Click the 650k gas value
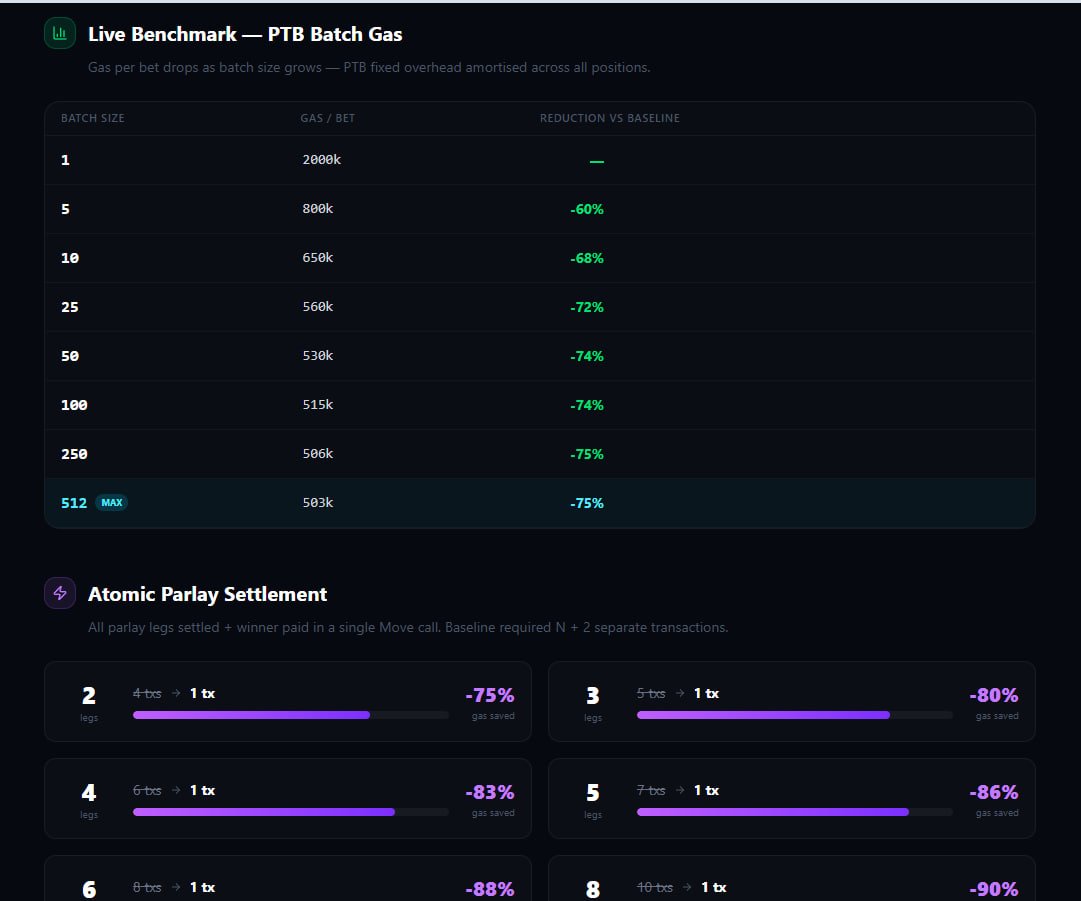1081x901 pixels. [x=317, y=257]
